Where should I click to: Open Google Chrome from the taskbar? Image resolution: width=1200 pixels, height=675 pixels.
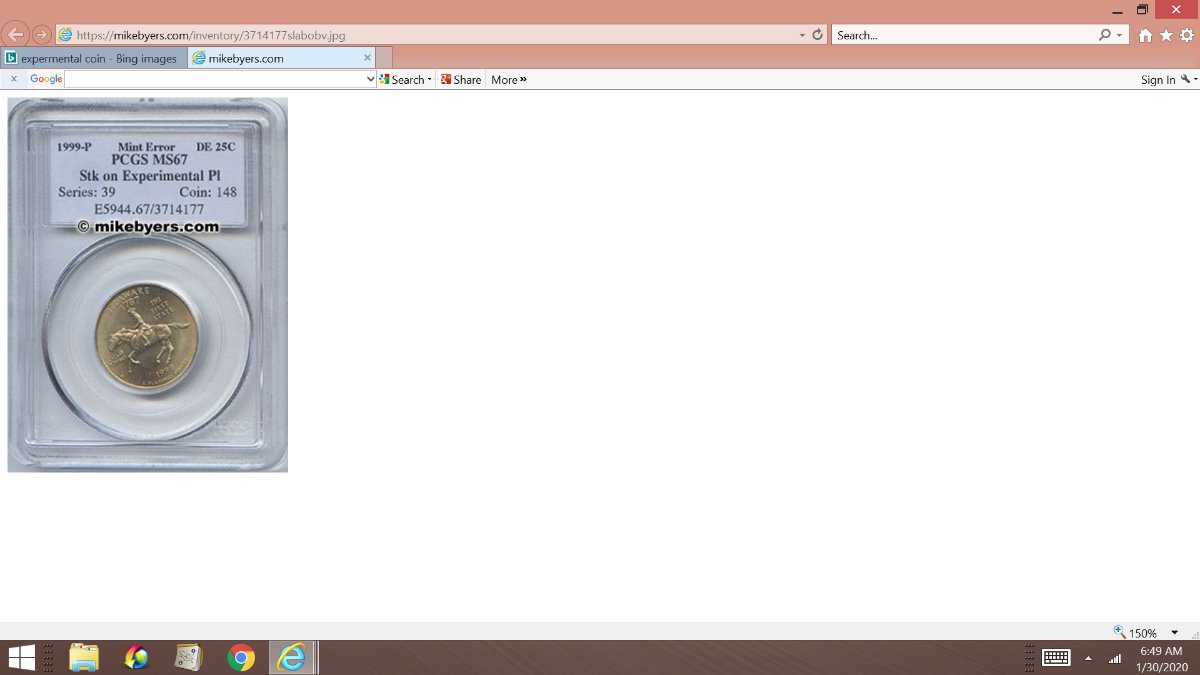(x=240, y=657)
